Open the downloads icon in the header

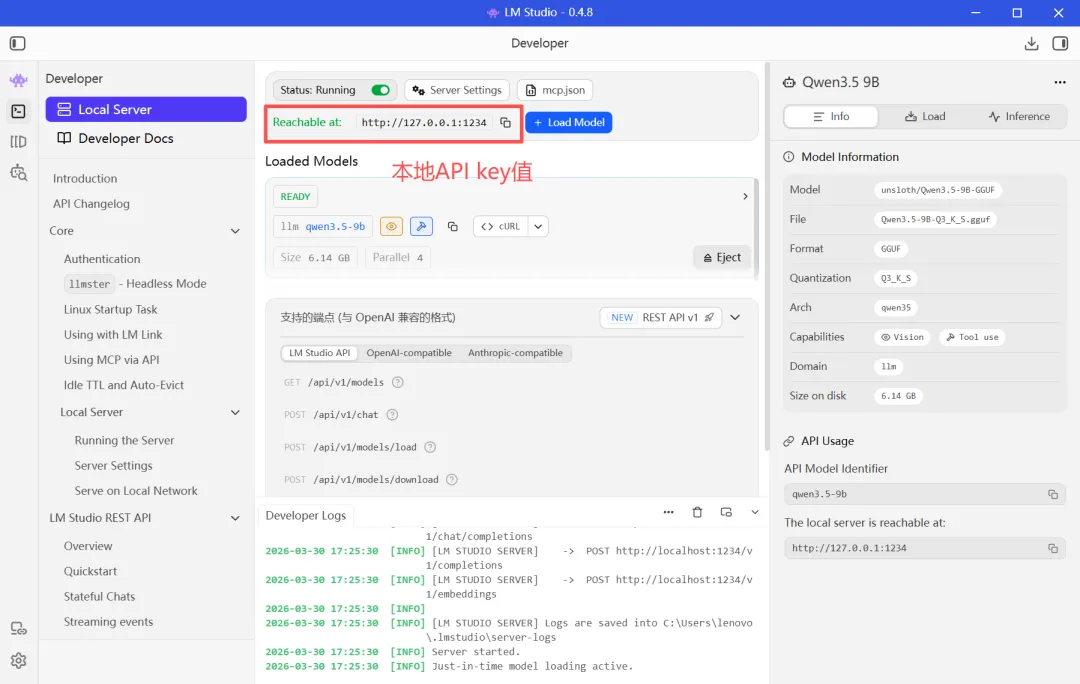tap(1031, 43)
